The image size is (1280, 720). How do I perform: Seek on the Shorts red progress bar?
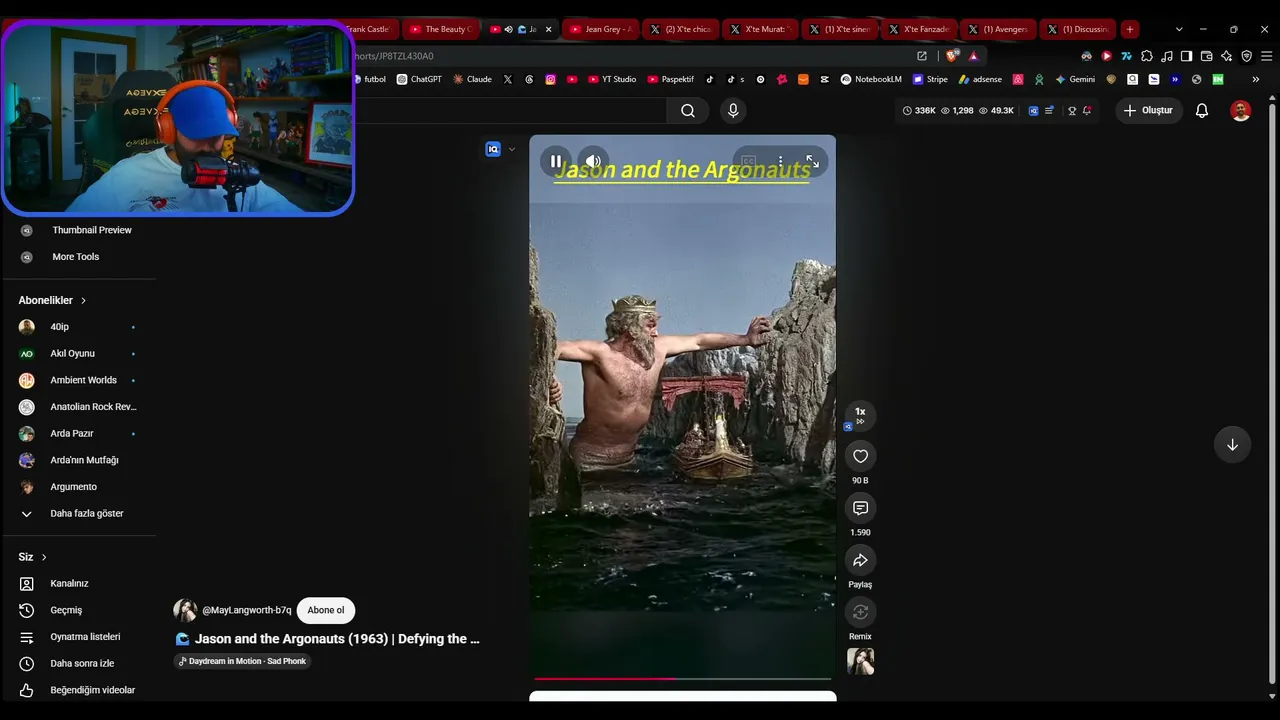pyautogui.click(x=683, y=679)
